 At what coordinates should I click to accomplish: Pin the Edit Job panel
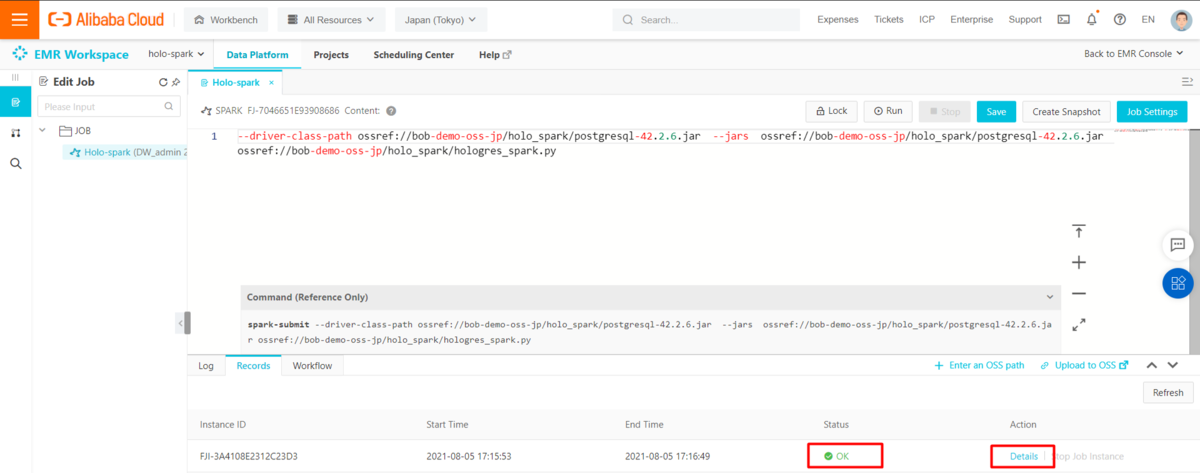[176, 82]
